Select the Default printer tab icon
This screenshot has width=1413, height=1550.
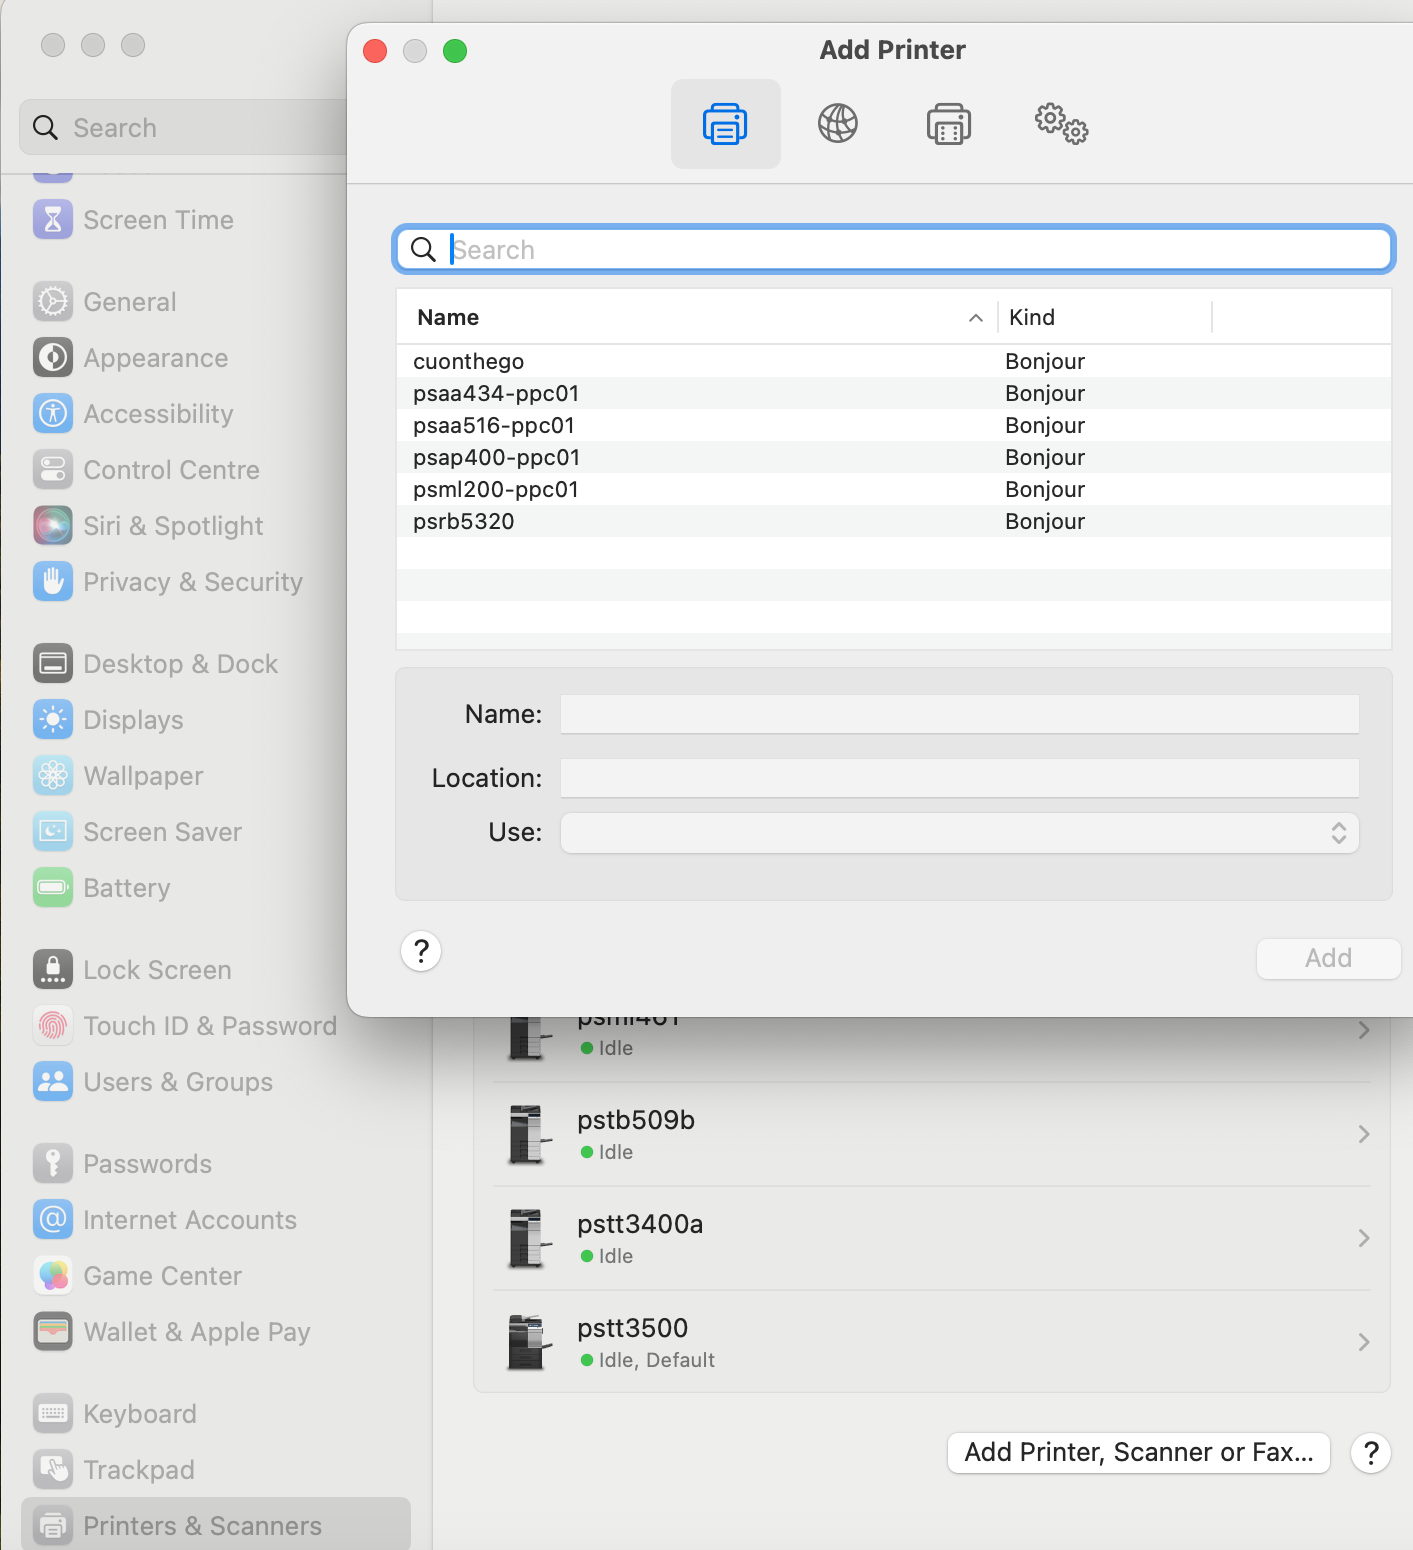pyautogui.click(x=725, y=124)
